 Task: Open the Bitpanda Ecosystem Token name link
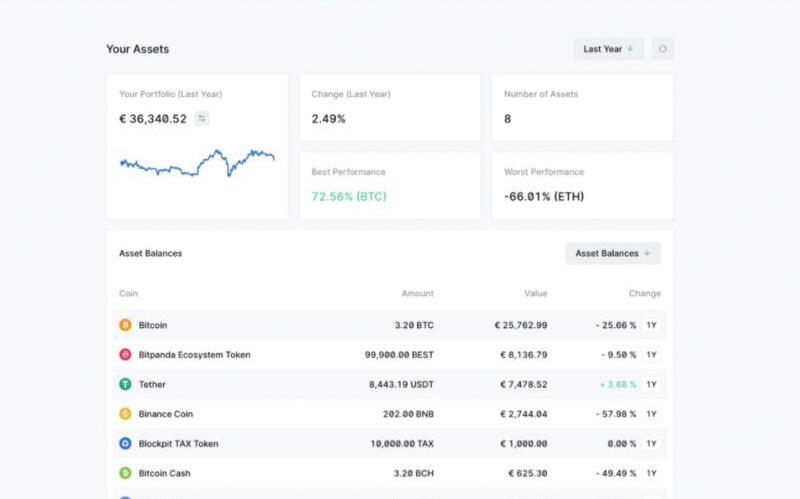click(194, 355)
